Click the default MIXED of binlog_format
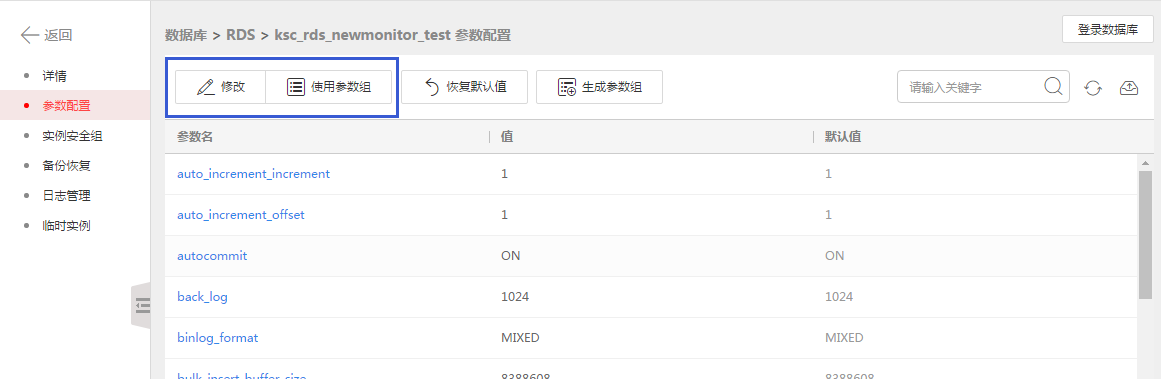 click(844, 338)
